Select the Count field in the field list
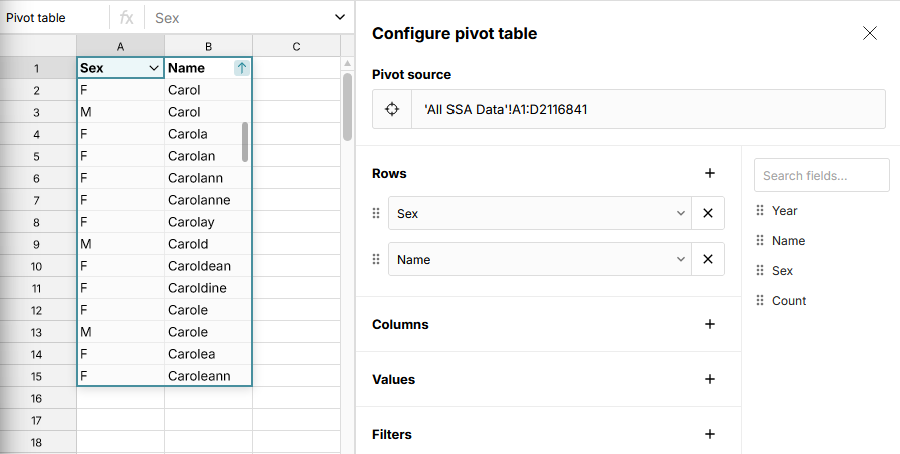This screenshot has width=900, height=454. (788, 301)
